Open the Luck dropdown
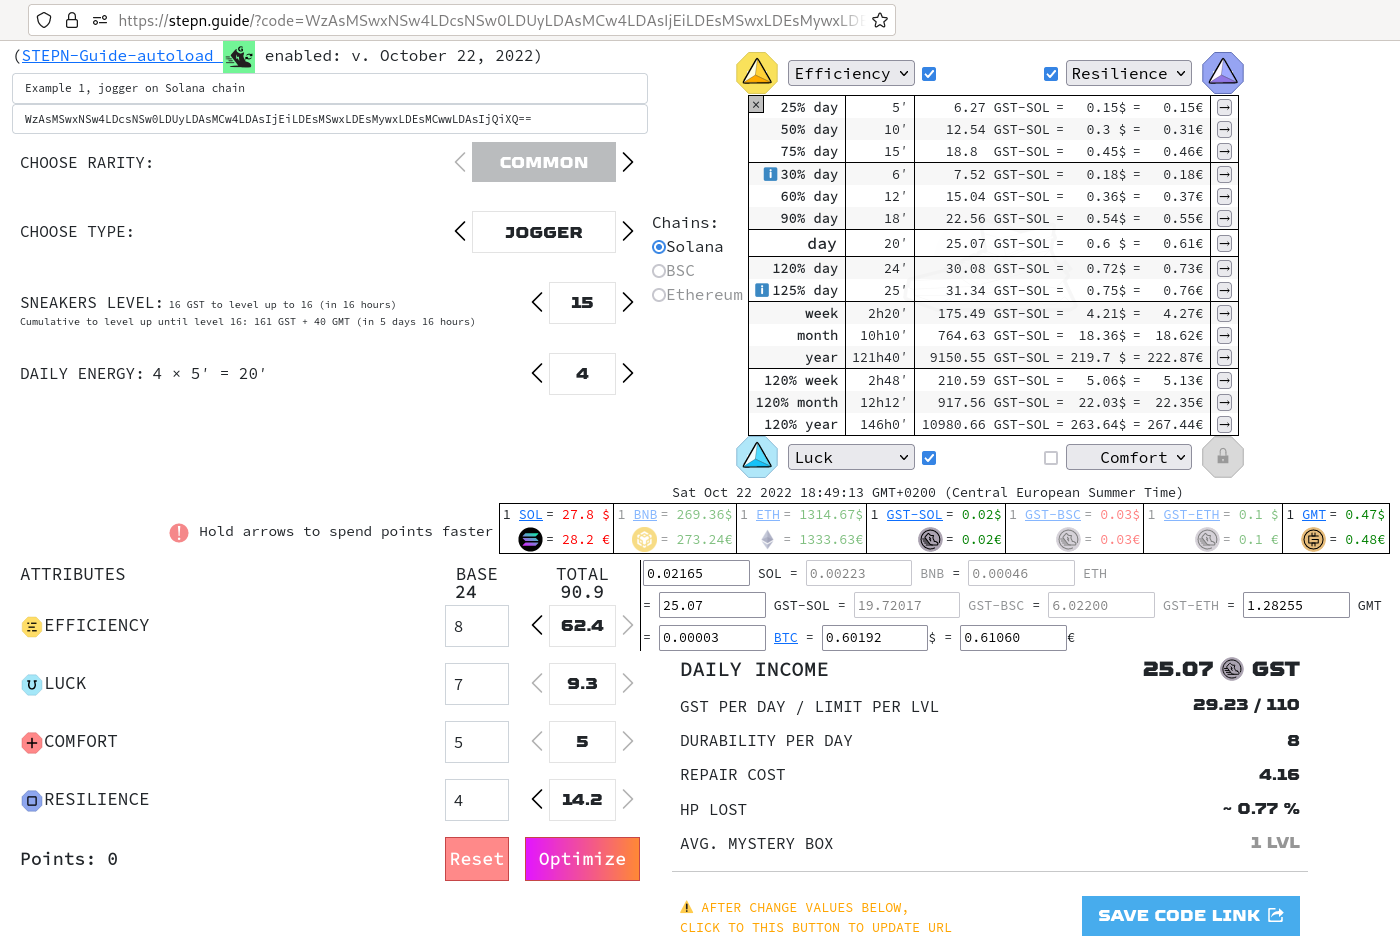Viewport: 1400px width, 940px height. click(x=851, y=457)
